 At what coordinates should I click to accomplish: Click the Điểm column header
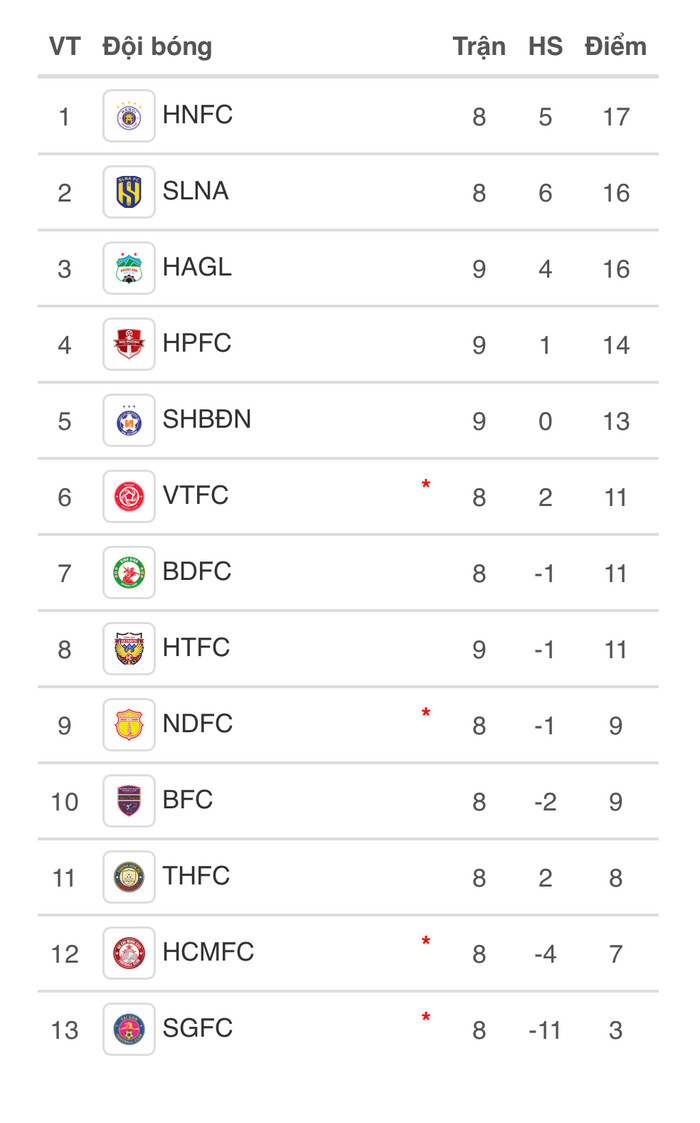615,46
